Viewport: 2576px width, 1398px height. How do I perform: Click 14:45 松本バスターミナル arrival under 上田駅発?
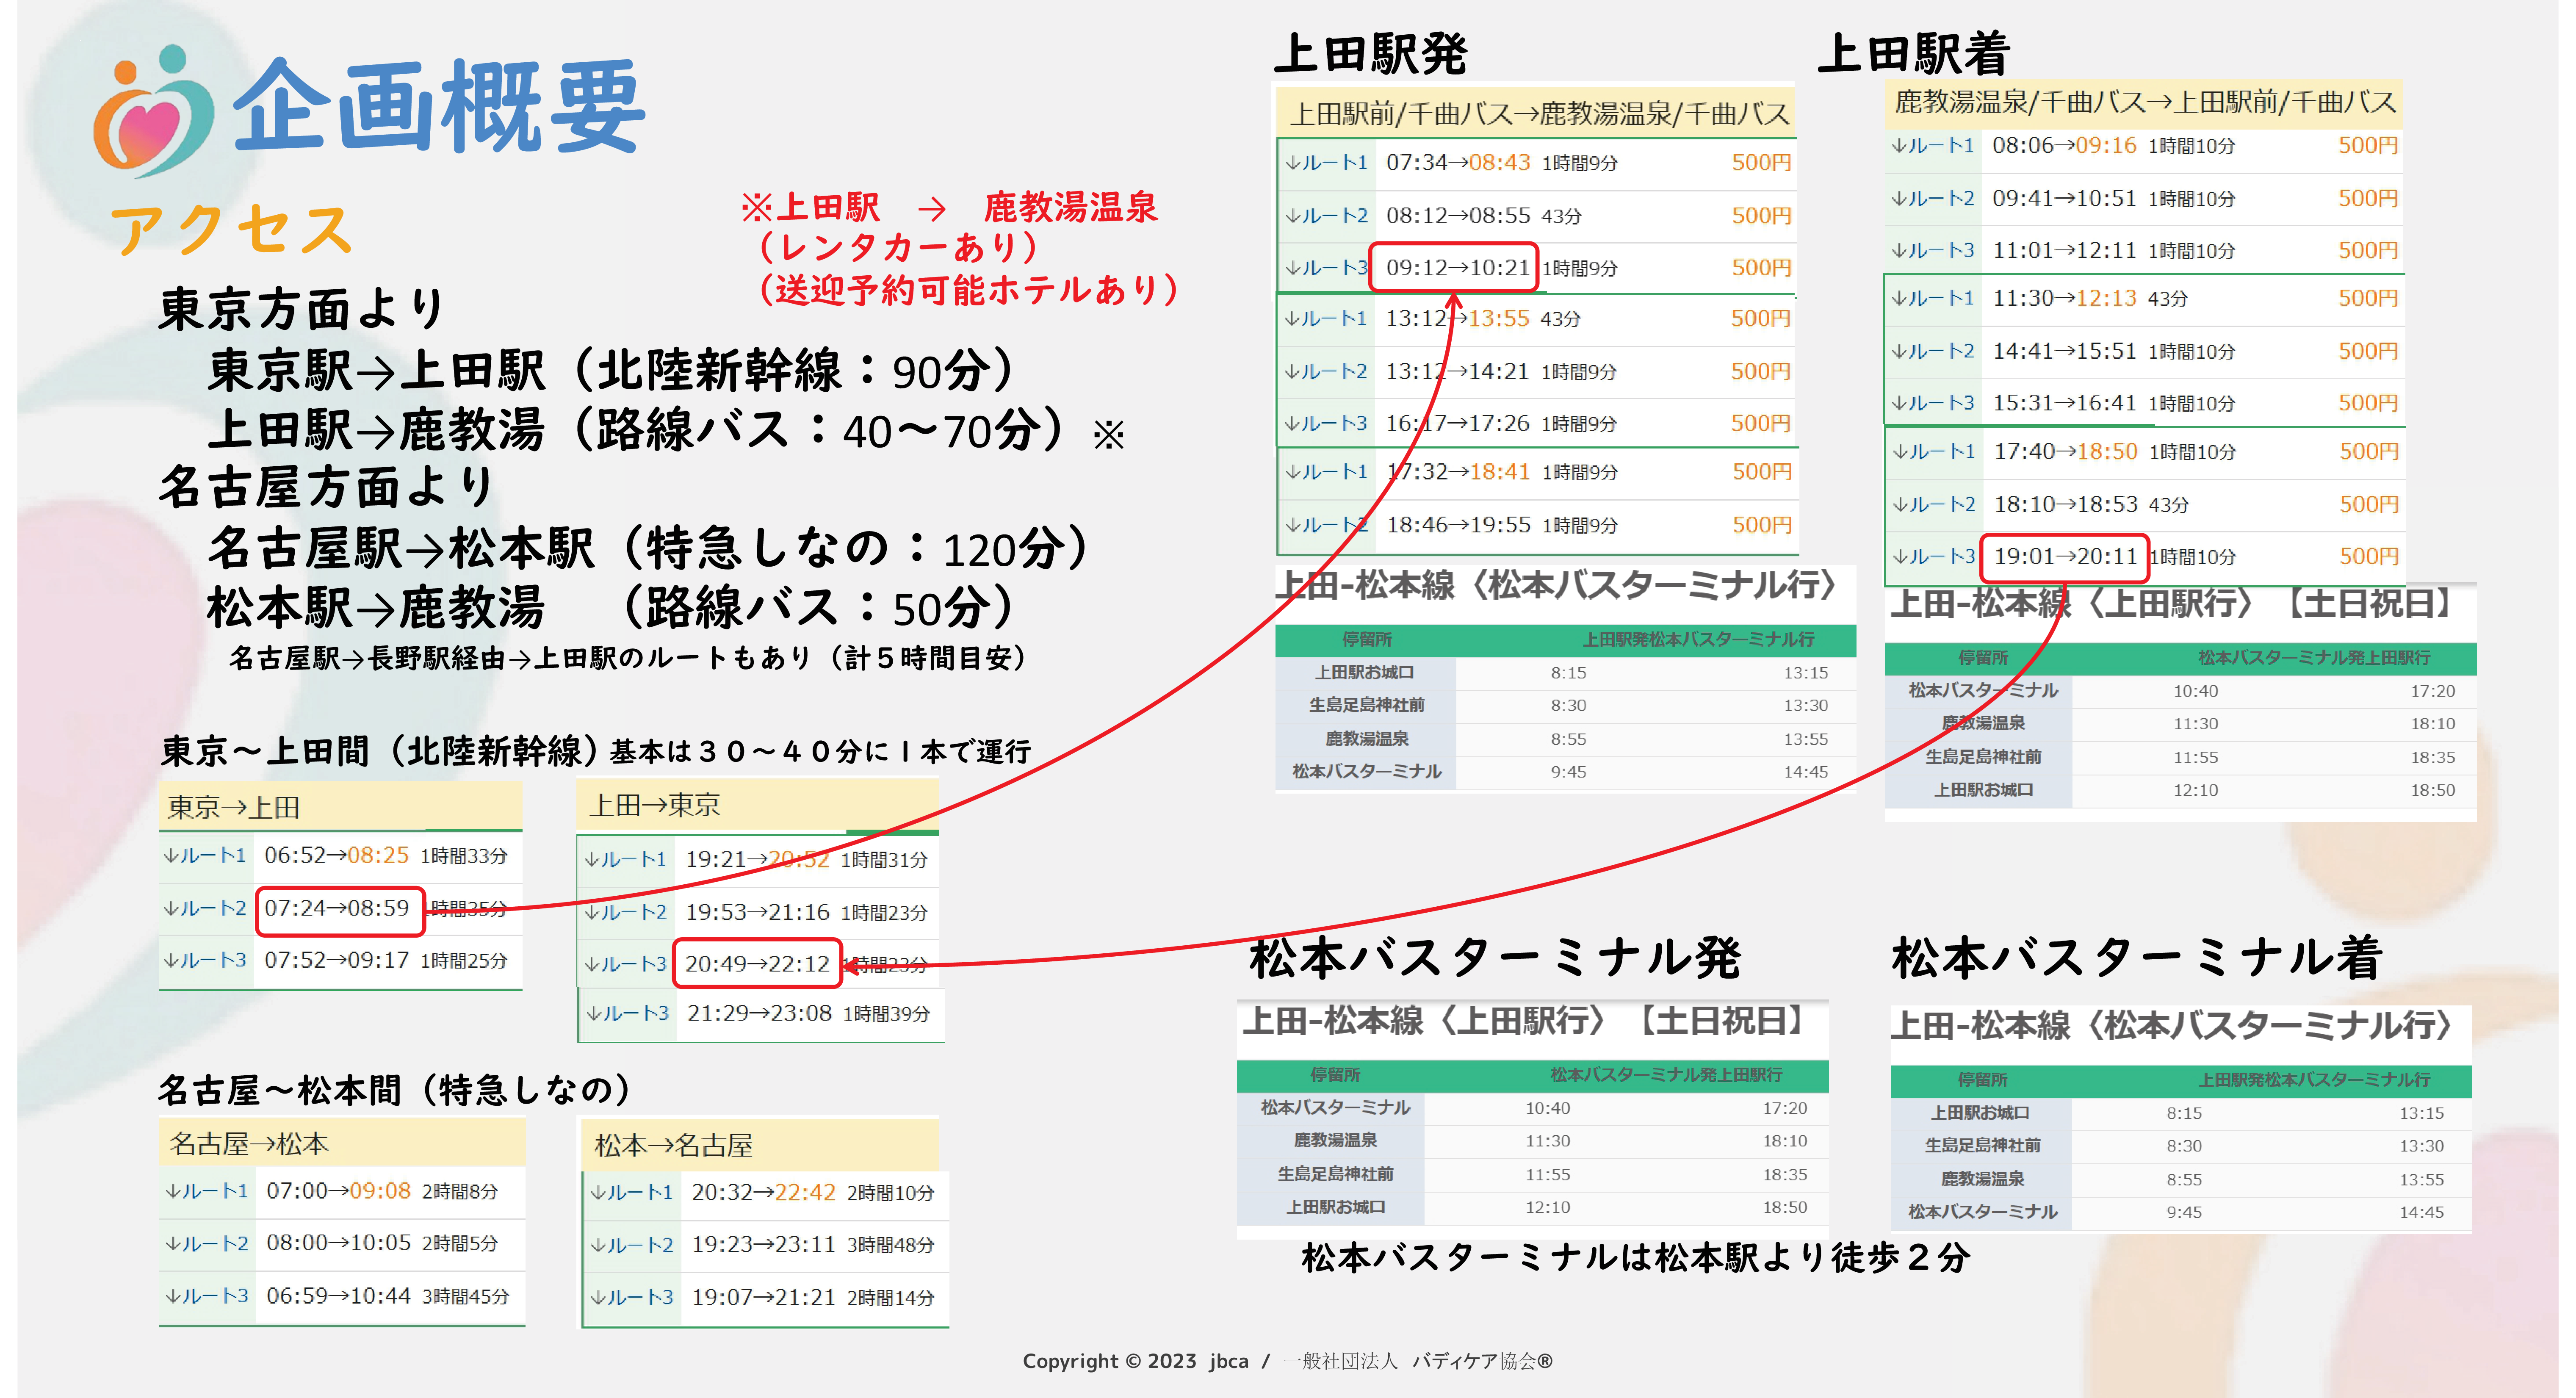click(x=1806, y=772)
